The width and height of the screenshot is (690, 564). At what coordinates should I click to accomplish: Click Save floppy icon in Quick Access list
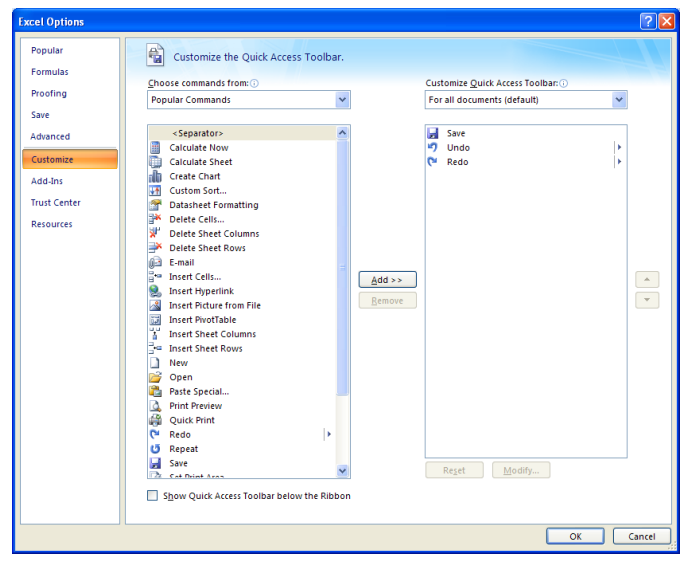tap(433, 133)
